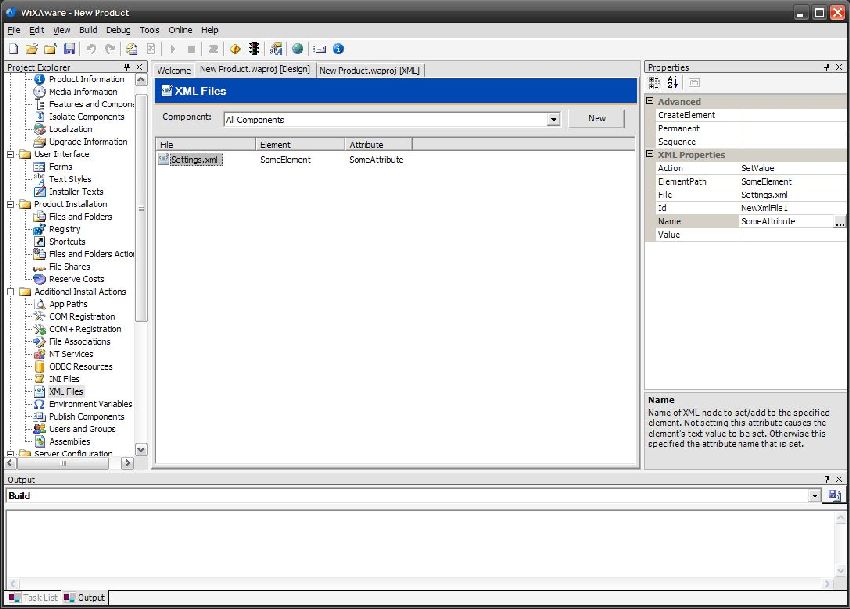This screenshot has width=850, height=609.
Task: Open the Edit menu
Action: [x=37, y=30]
